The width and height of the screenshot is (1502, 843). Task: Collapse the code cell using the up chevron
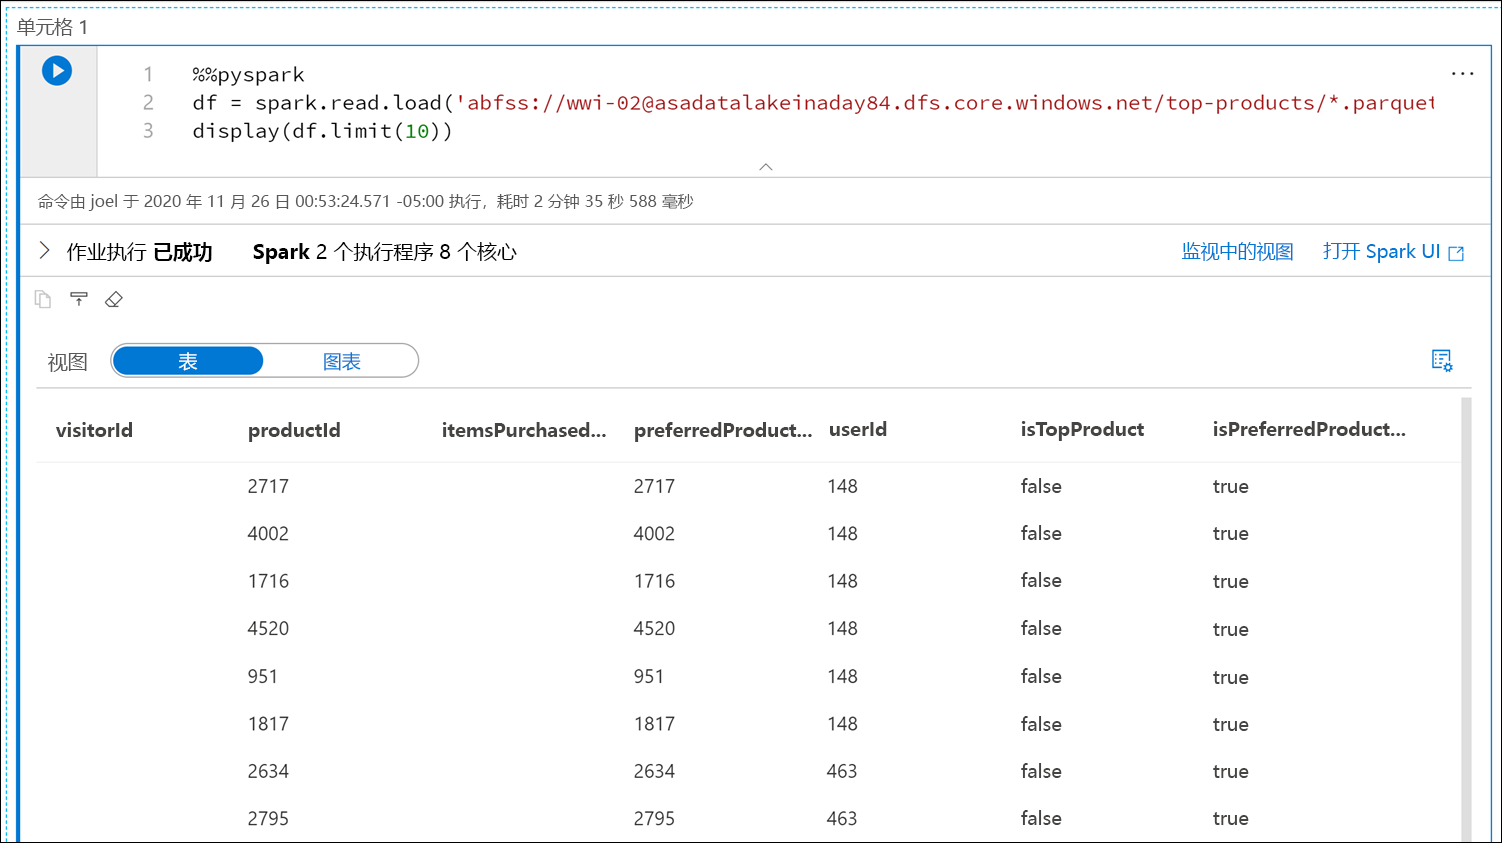coord(766,167)
